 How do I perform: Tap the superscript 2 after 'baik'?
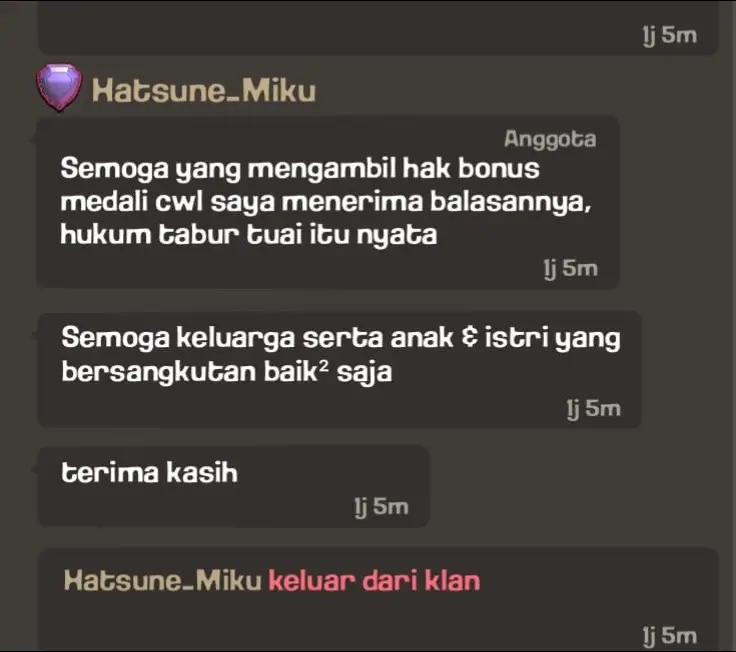(x=324, y=364)
